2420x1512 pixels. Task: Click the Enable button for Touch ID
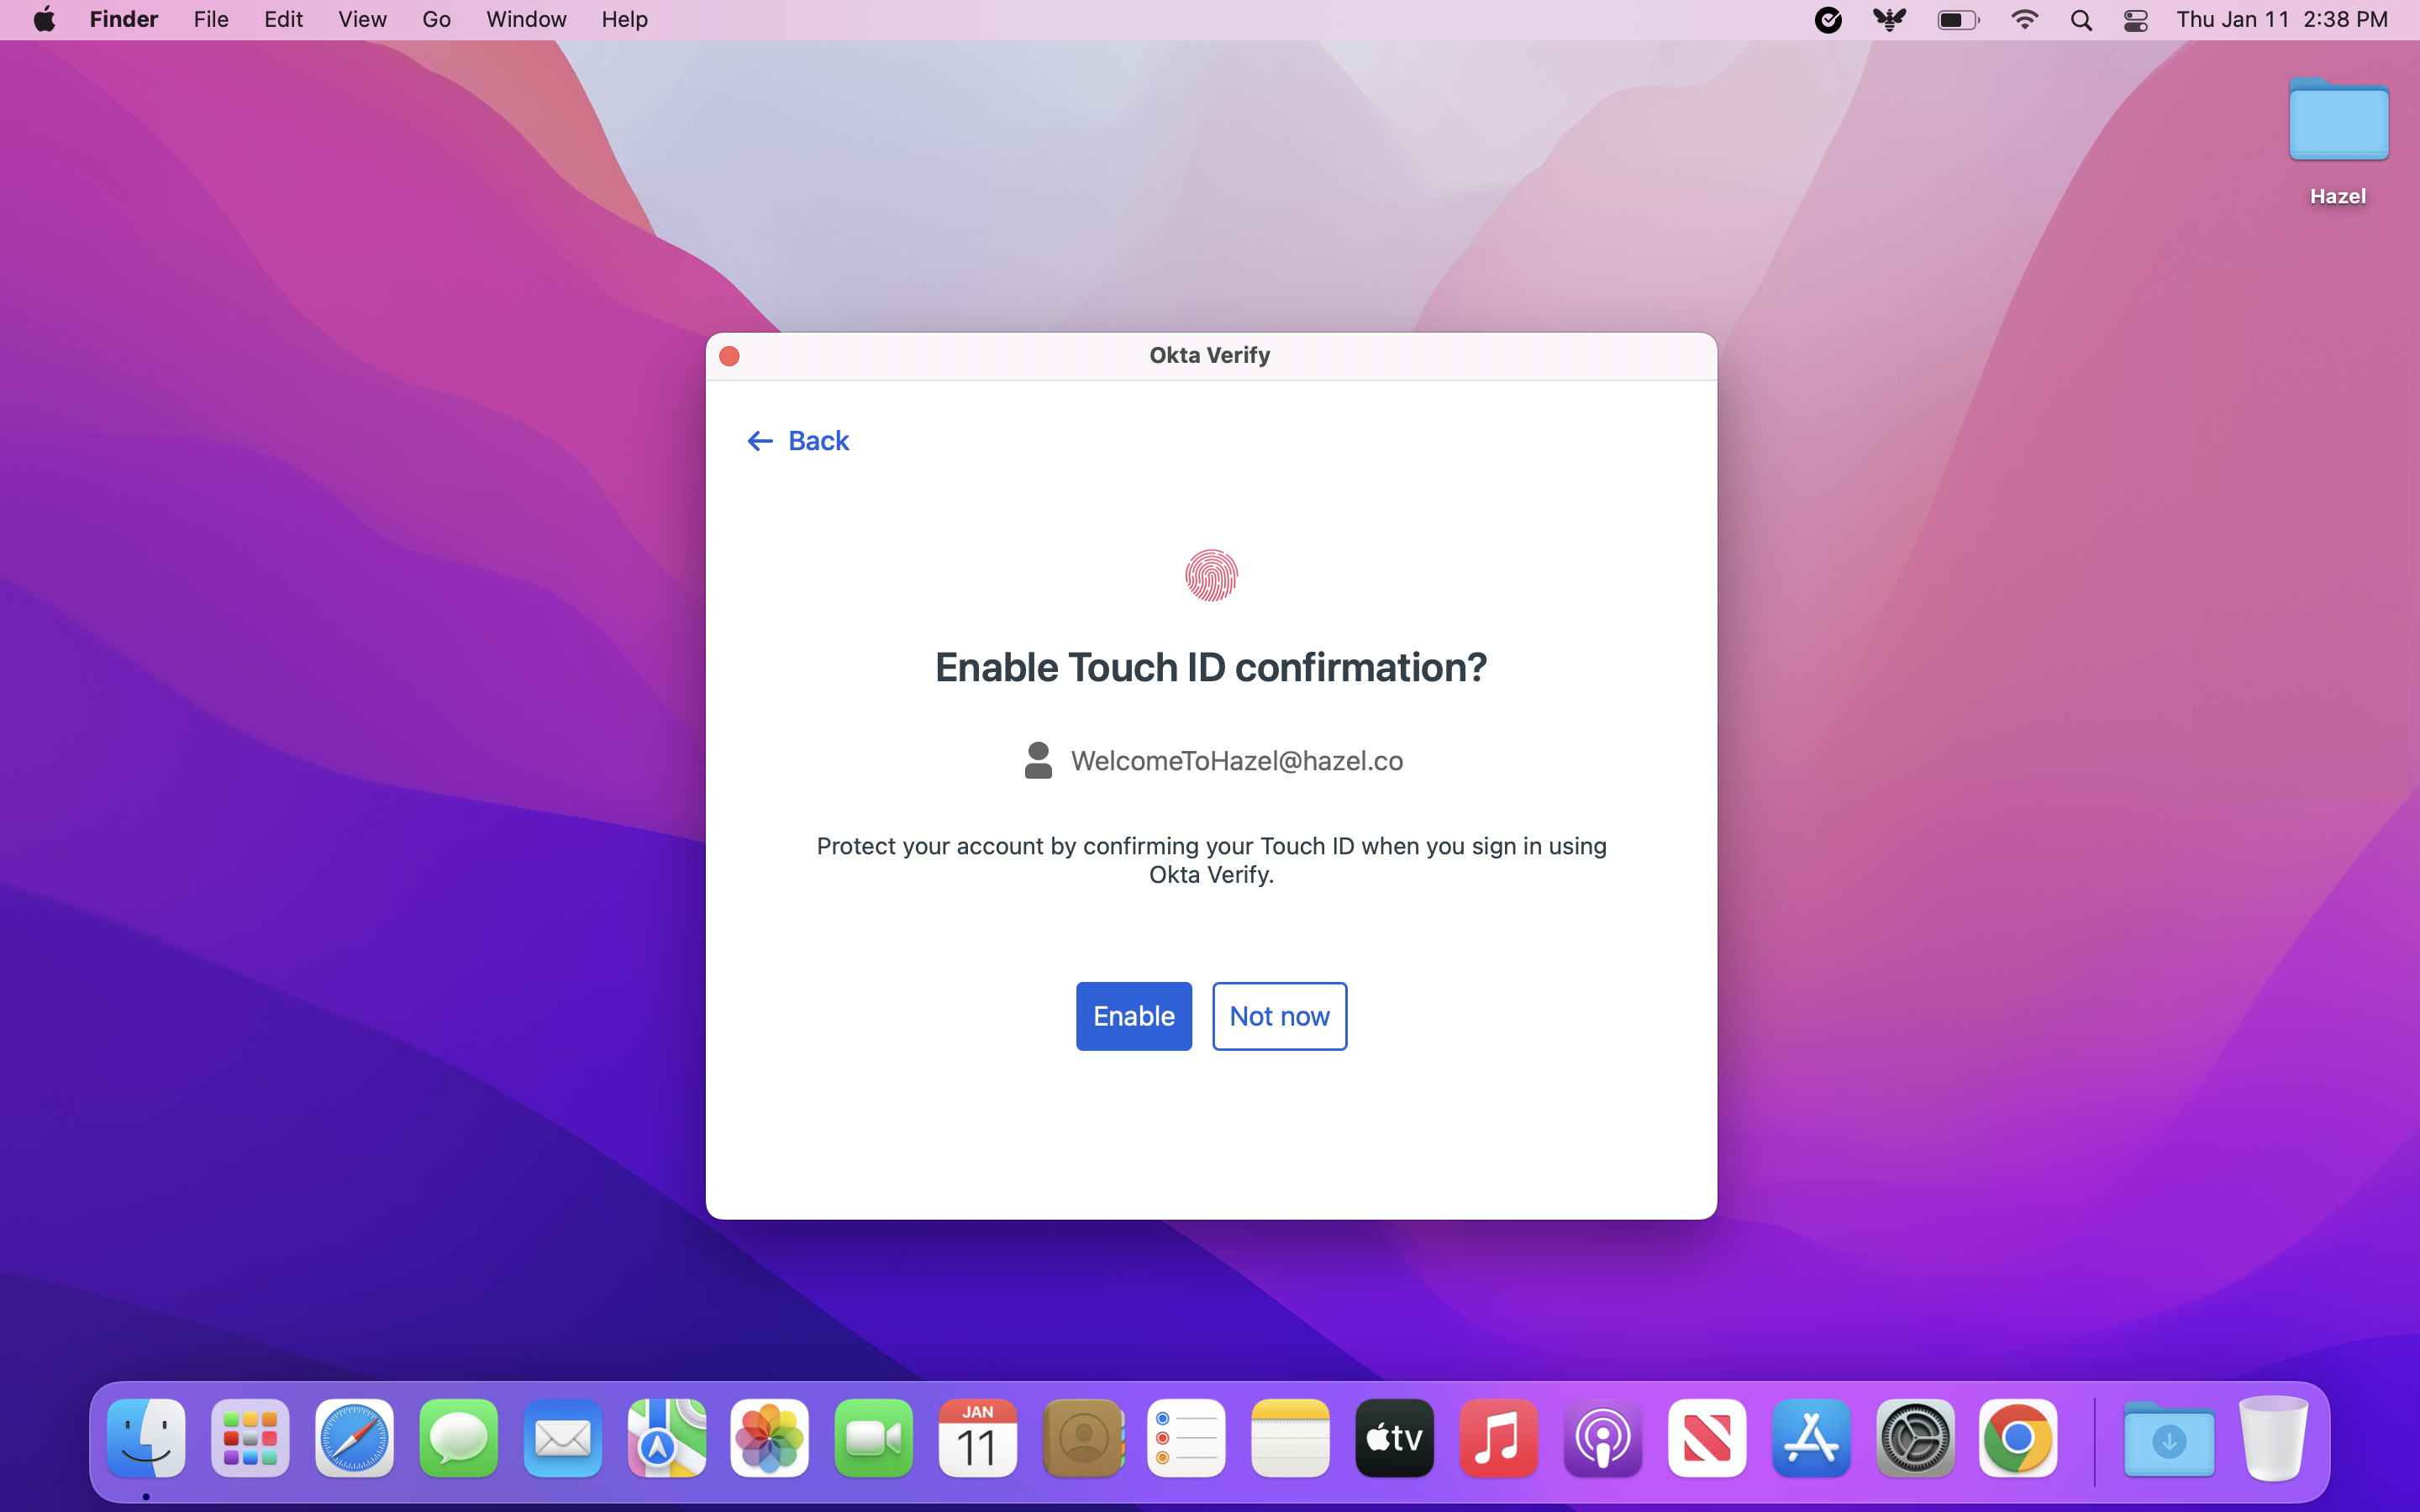1133,1016
